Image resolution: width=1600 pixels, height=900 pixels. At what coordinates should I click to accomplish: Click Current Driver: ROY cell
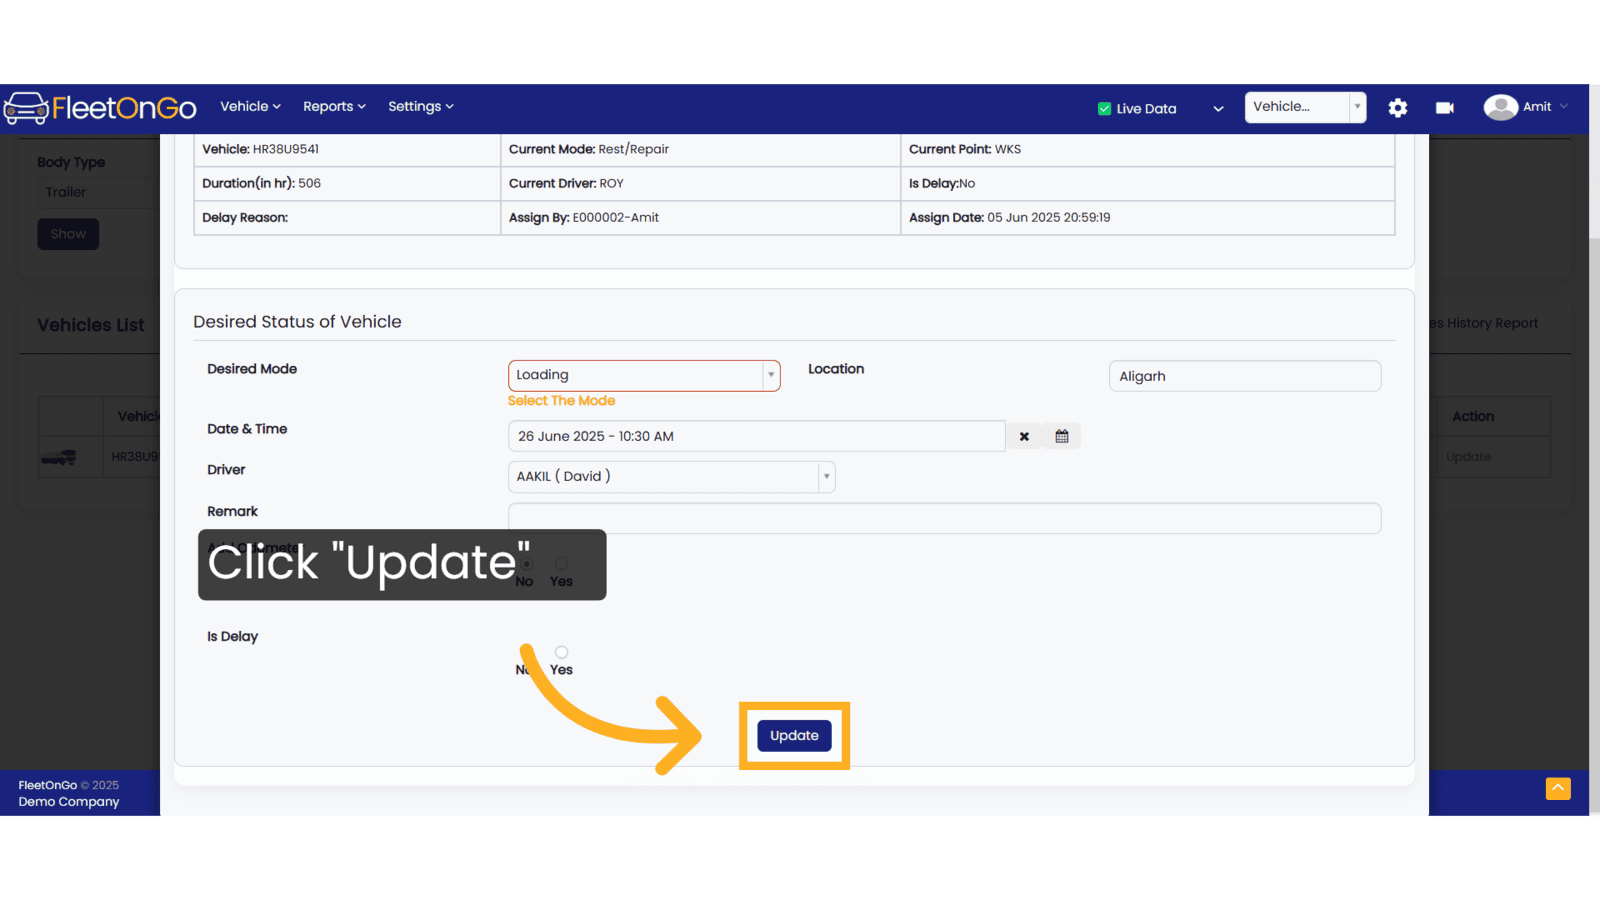(x=700, y=183)
